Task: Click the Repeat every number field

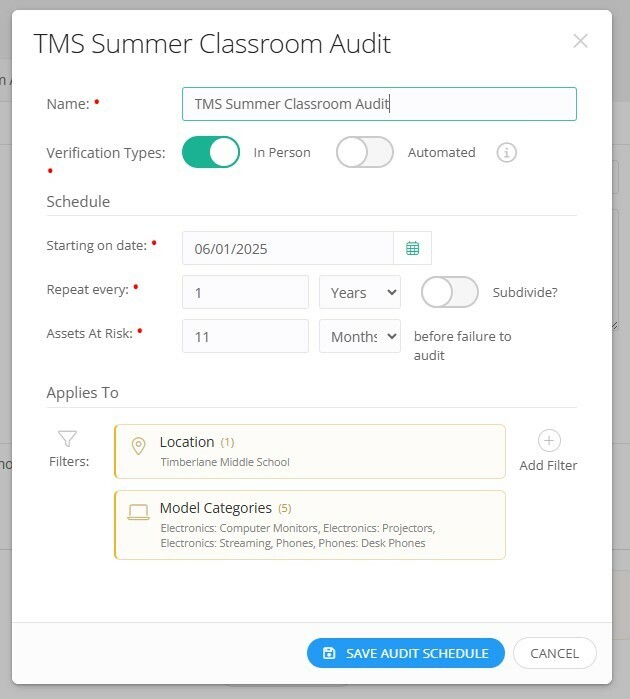Action: (x=245, y=292)
